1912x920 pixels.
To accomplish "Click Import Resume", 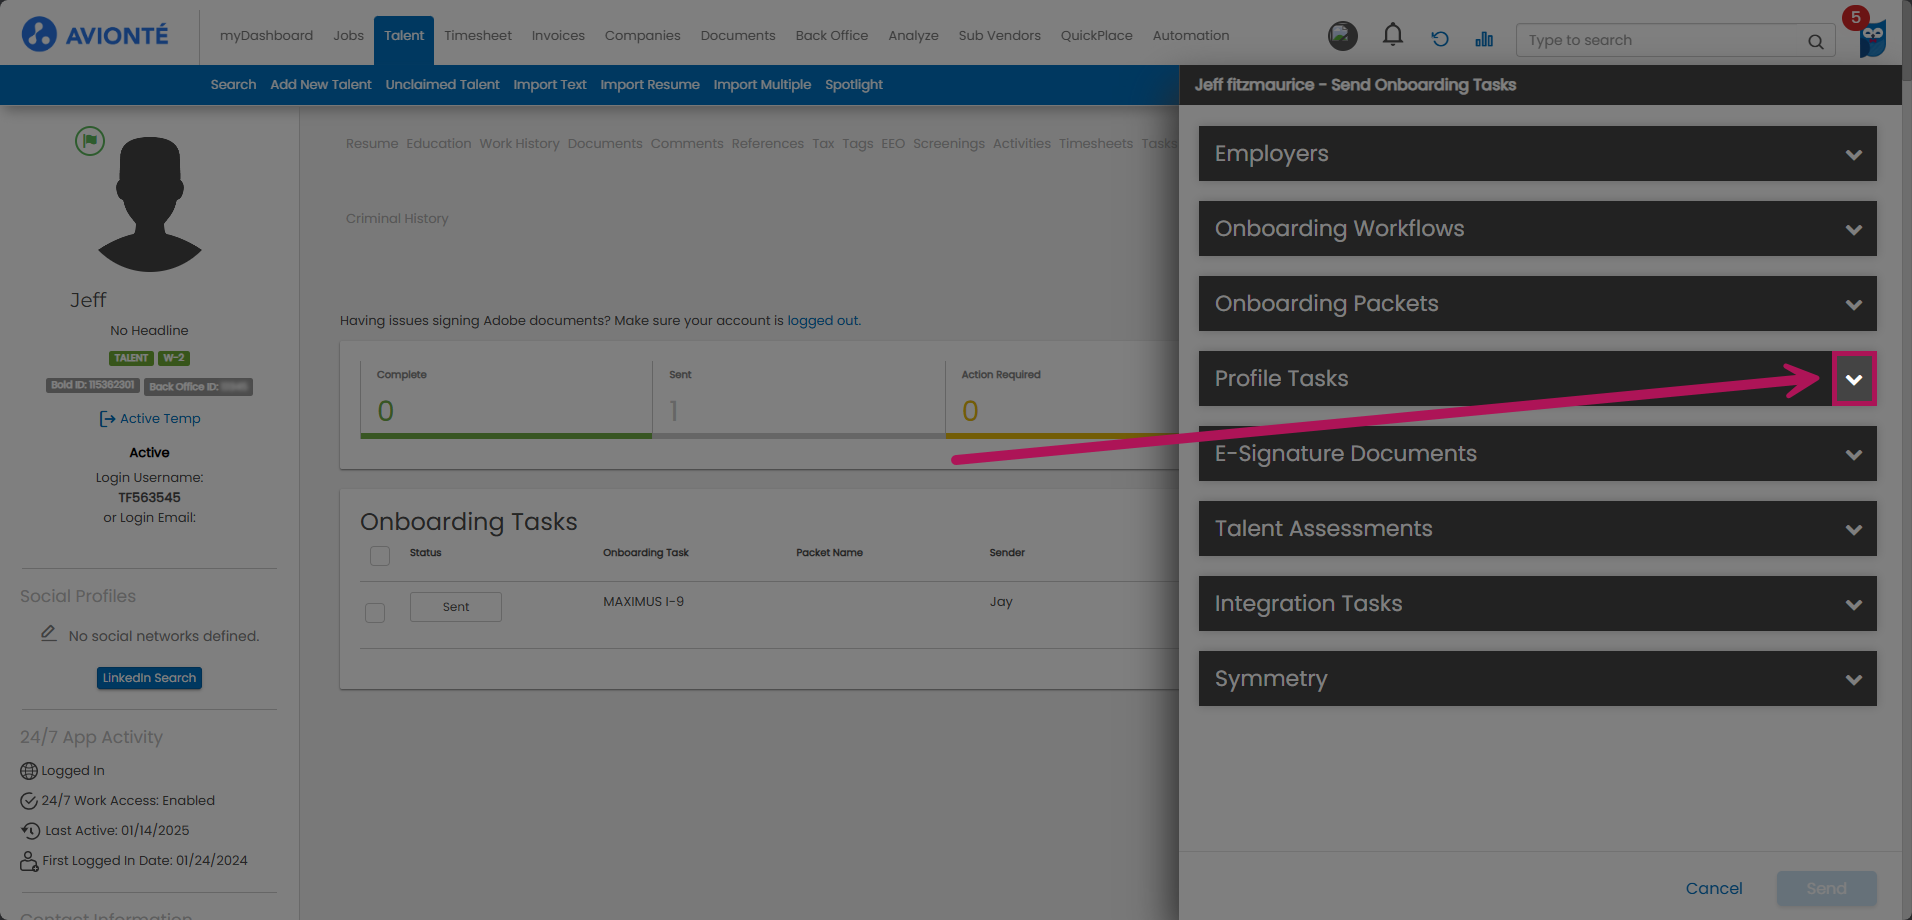I will point(649,84).
